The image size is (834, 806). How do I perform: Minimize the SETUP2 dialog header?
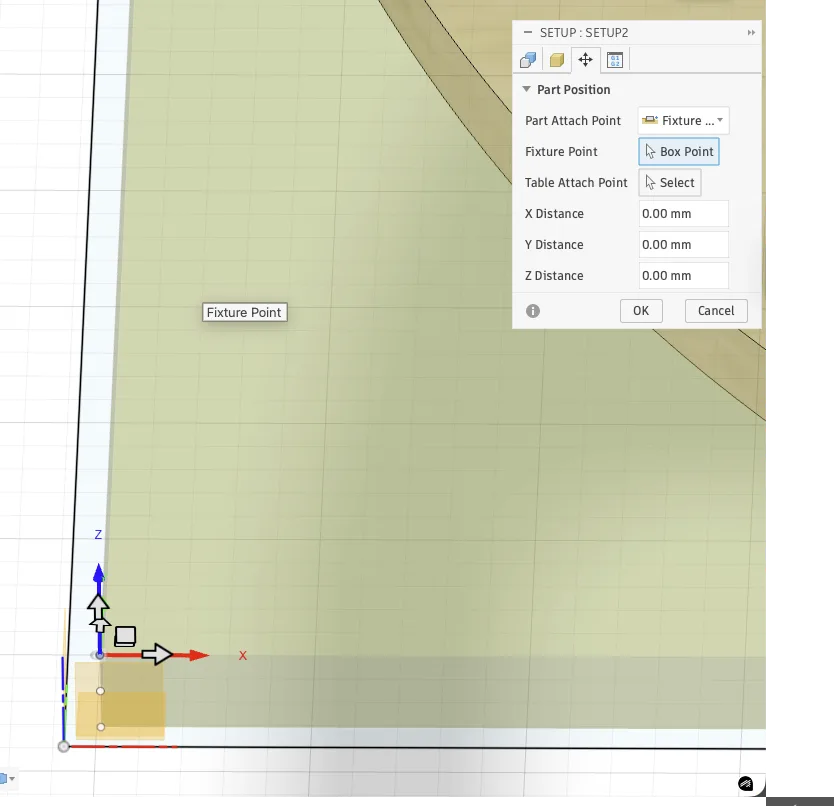[527, 32]
